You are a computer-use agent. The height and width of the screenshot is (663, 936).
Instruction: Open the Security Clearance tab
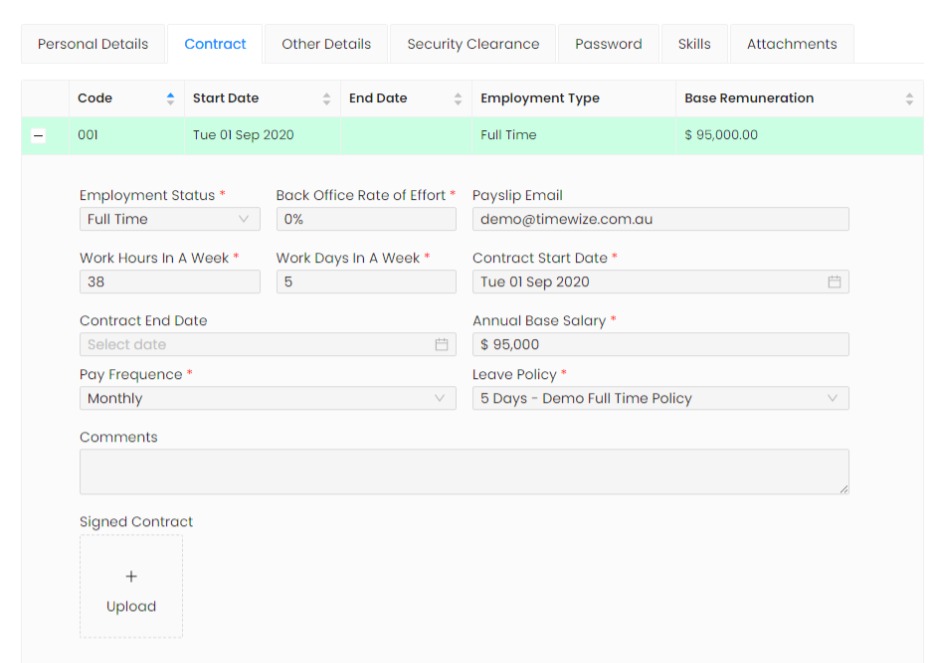[473, 45]
